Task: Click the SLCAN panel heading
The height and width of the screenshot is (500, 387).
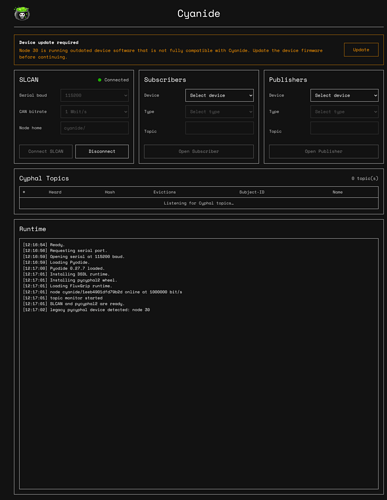Action: pyautogui.click(x=29, y=80)
